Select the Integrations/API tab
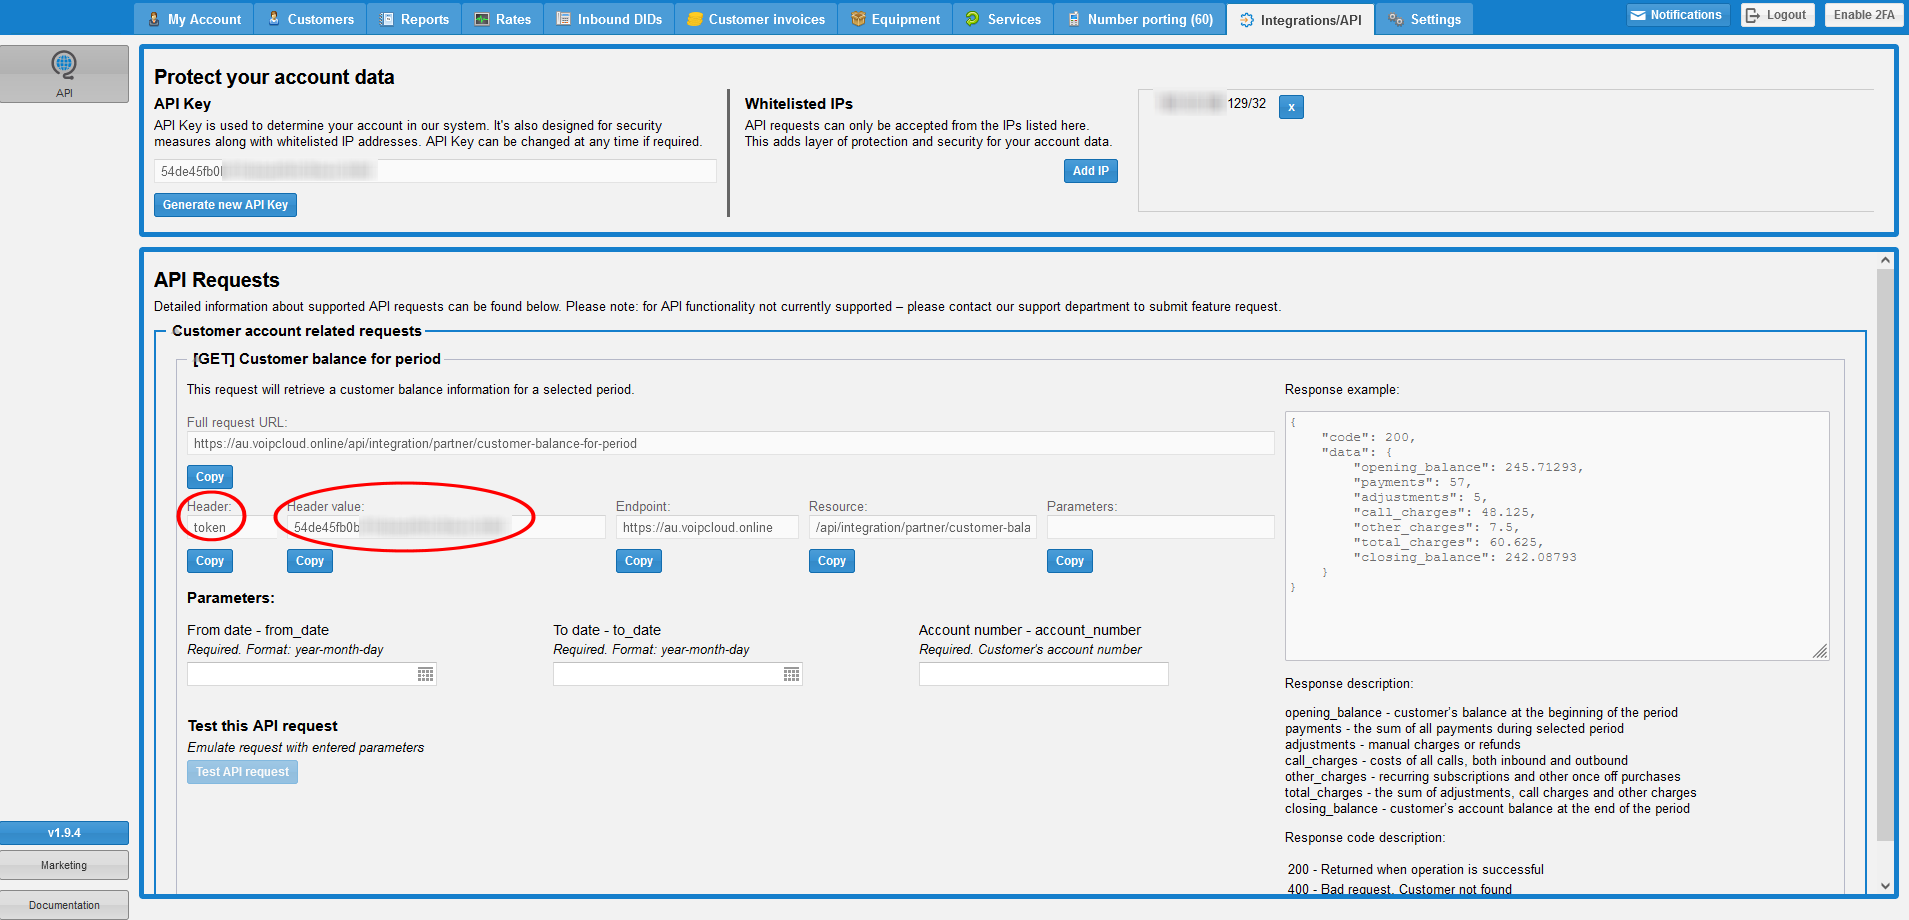The image size is (1909, 920). (x=1300, y=20)
